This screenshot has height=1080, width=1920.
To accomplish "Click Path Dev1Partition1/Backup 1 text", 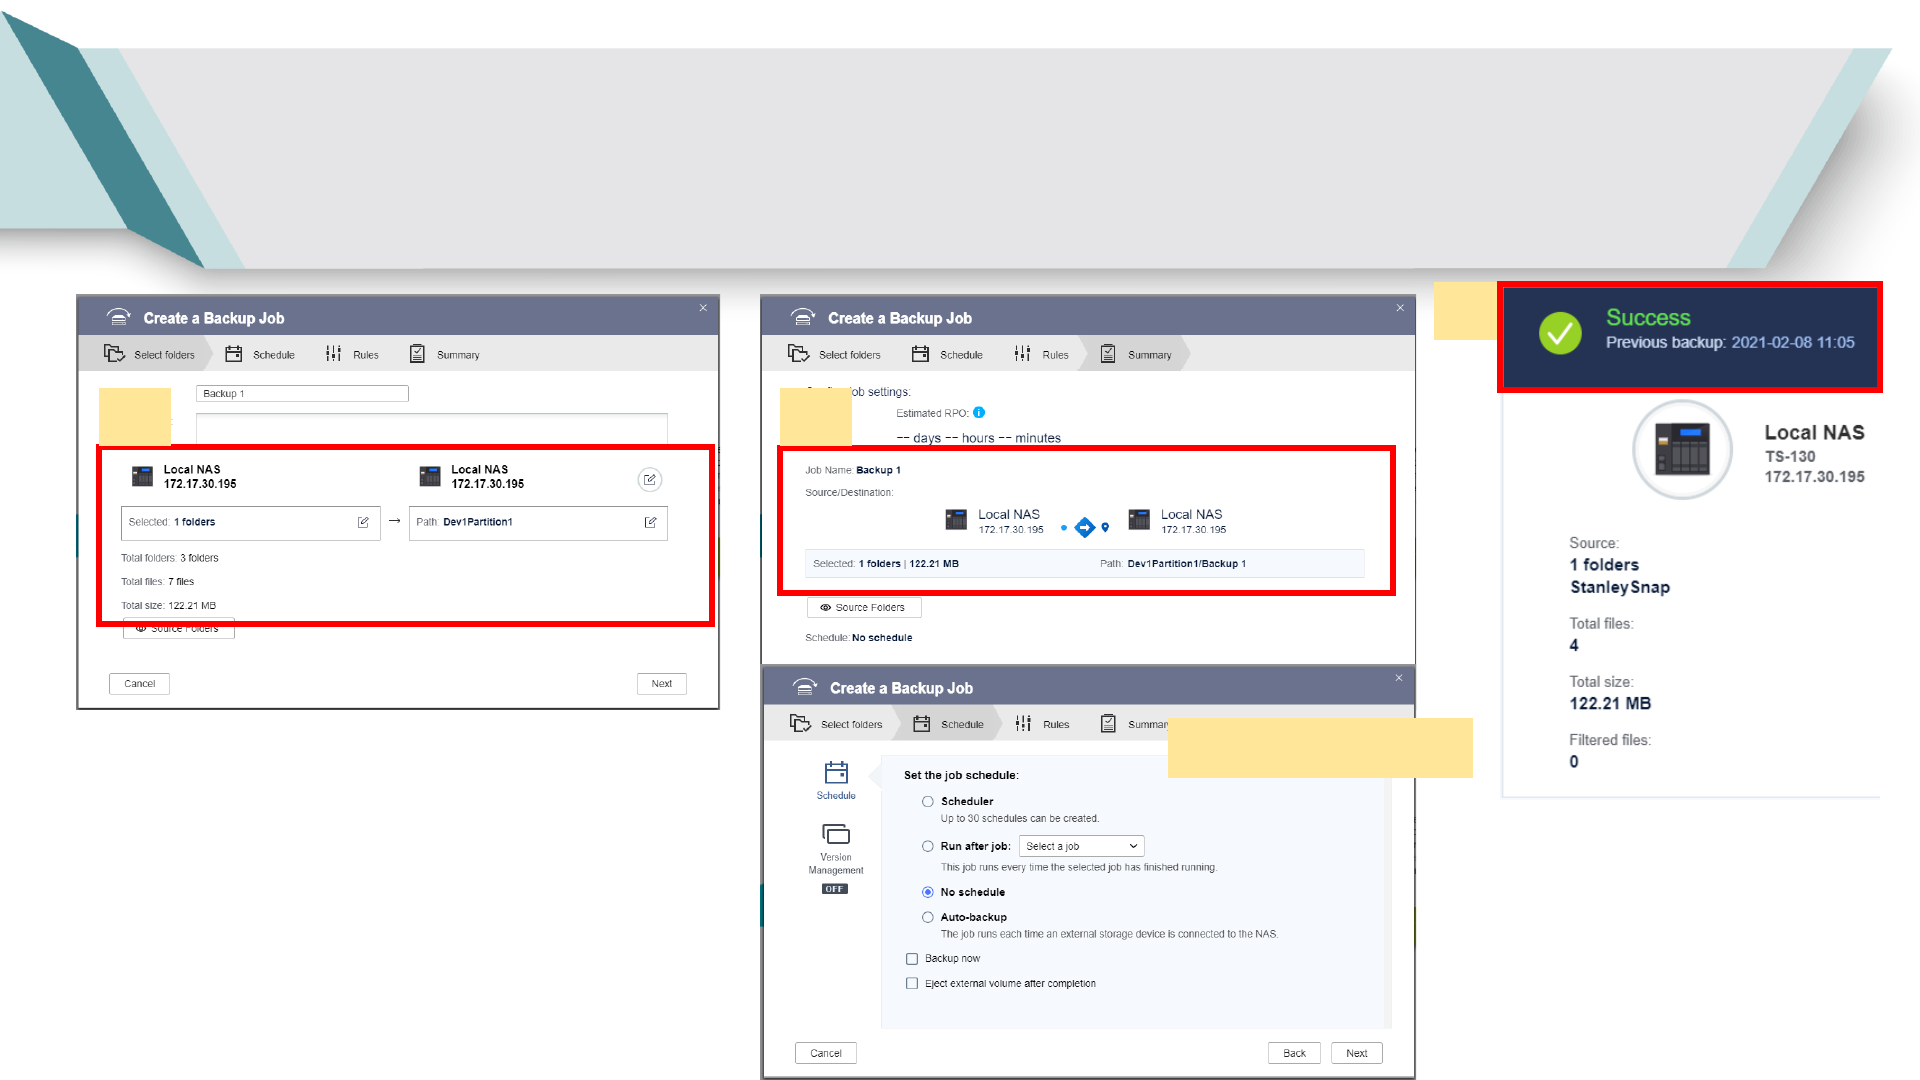I will (x=1173, y=564).
